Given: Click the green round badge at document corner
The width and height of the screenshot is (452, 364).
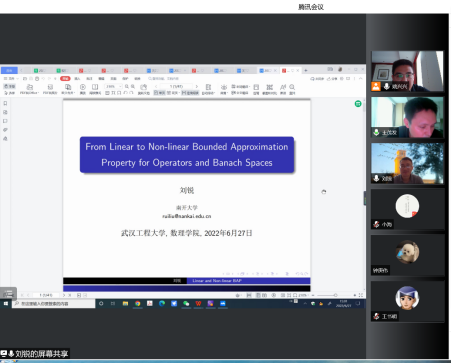Looking at the screenshot, I should (x=358, y=104).
